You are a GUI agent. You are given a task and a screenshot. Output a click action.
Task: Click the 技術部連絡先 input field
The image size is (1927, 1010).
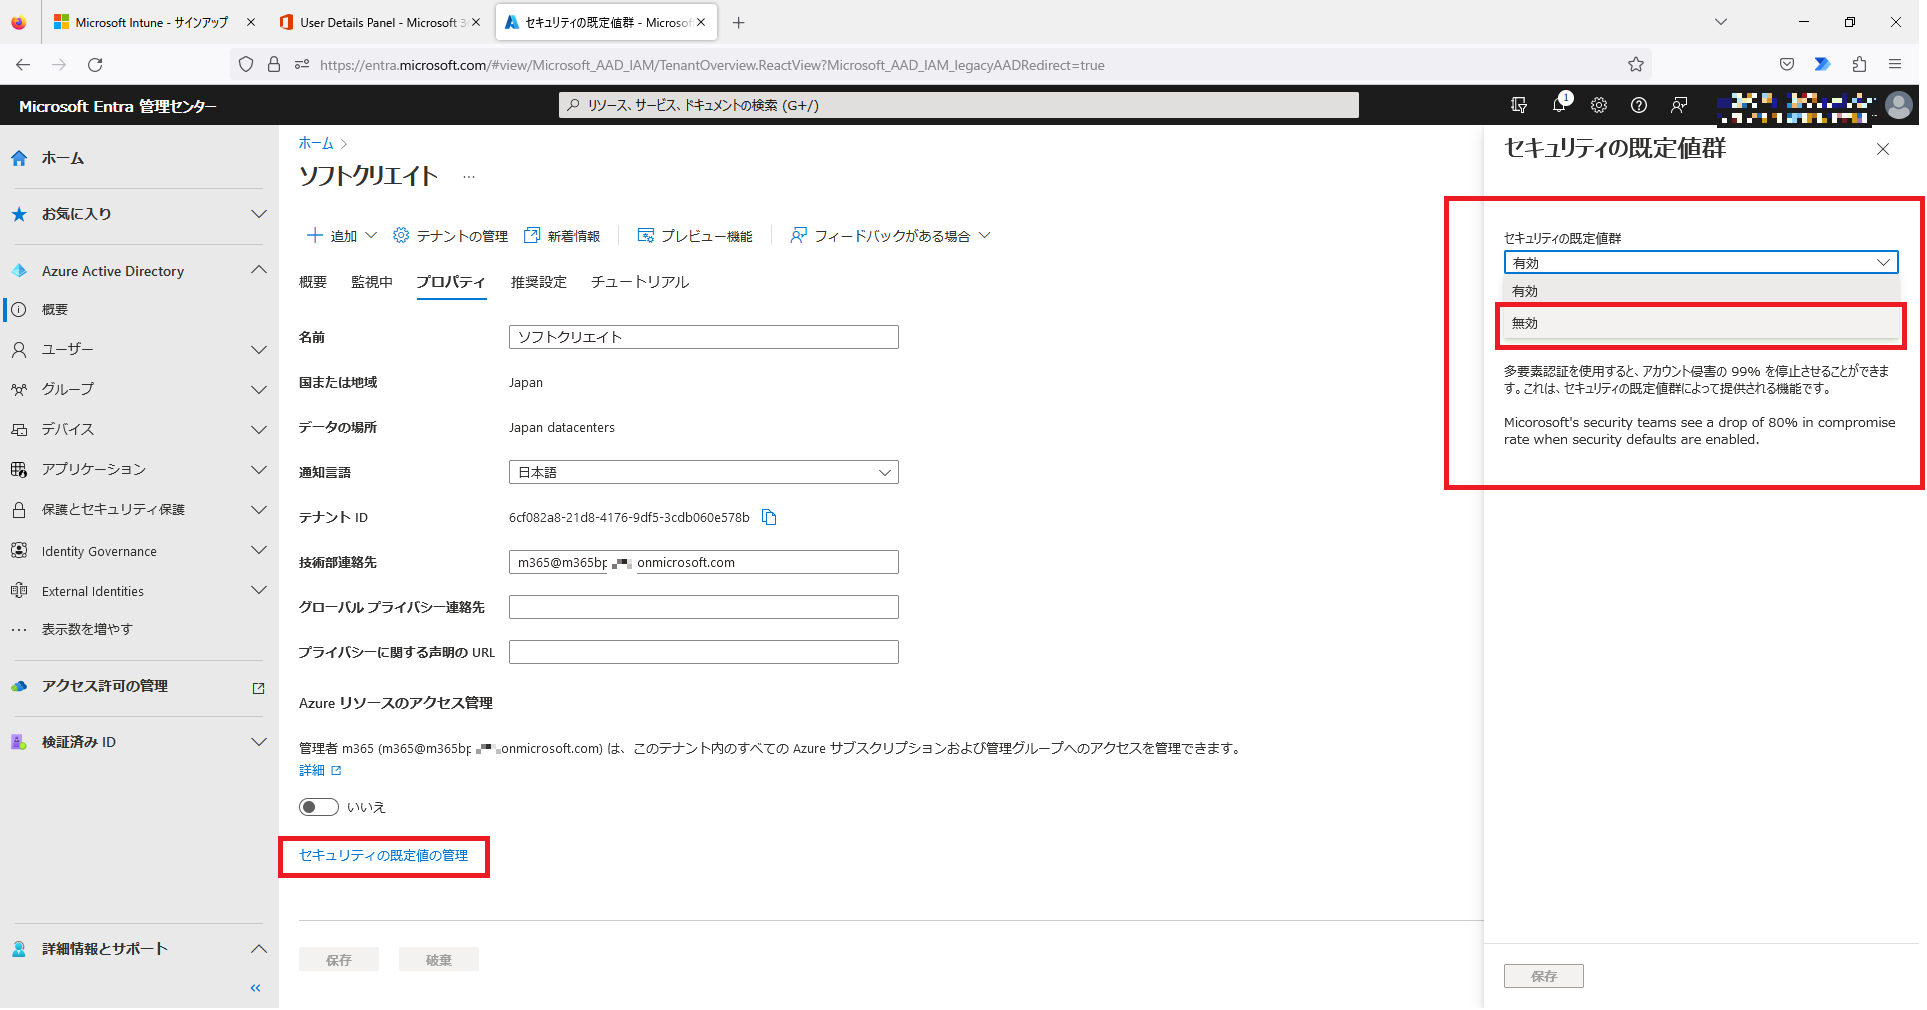704,562
